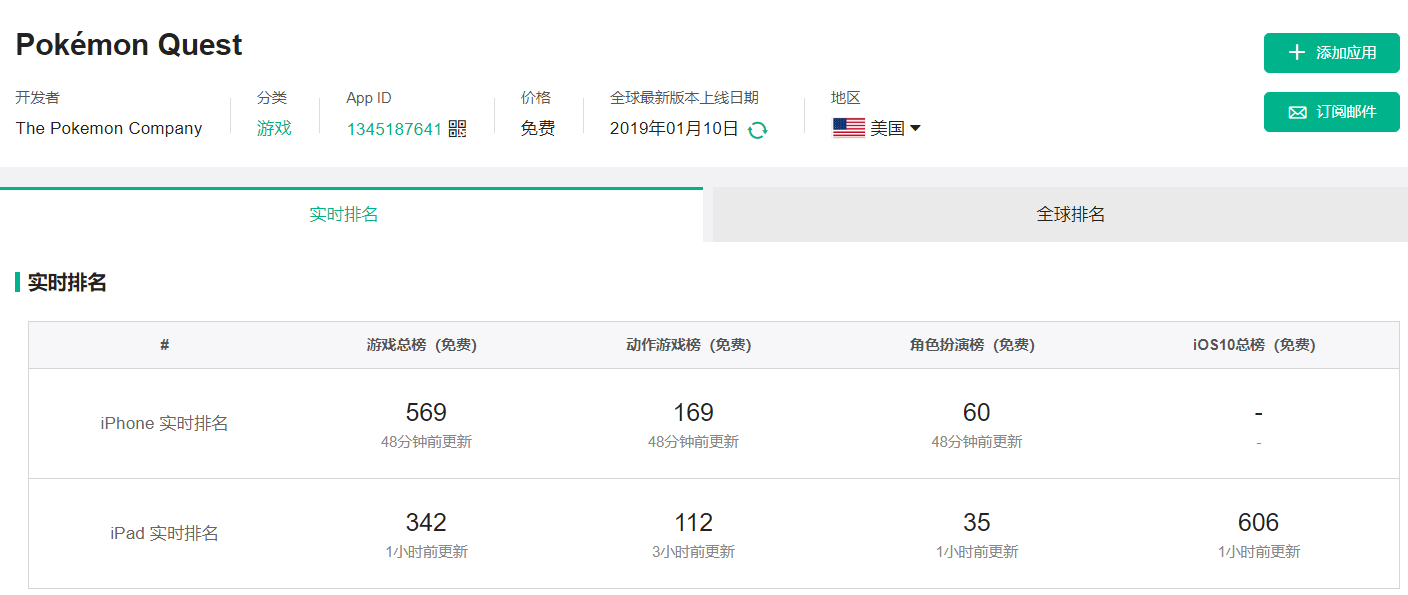Click the 添加应用 button

[x=1332, y=53]
